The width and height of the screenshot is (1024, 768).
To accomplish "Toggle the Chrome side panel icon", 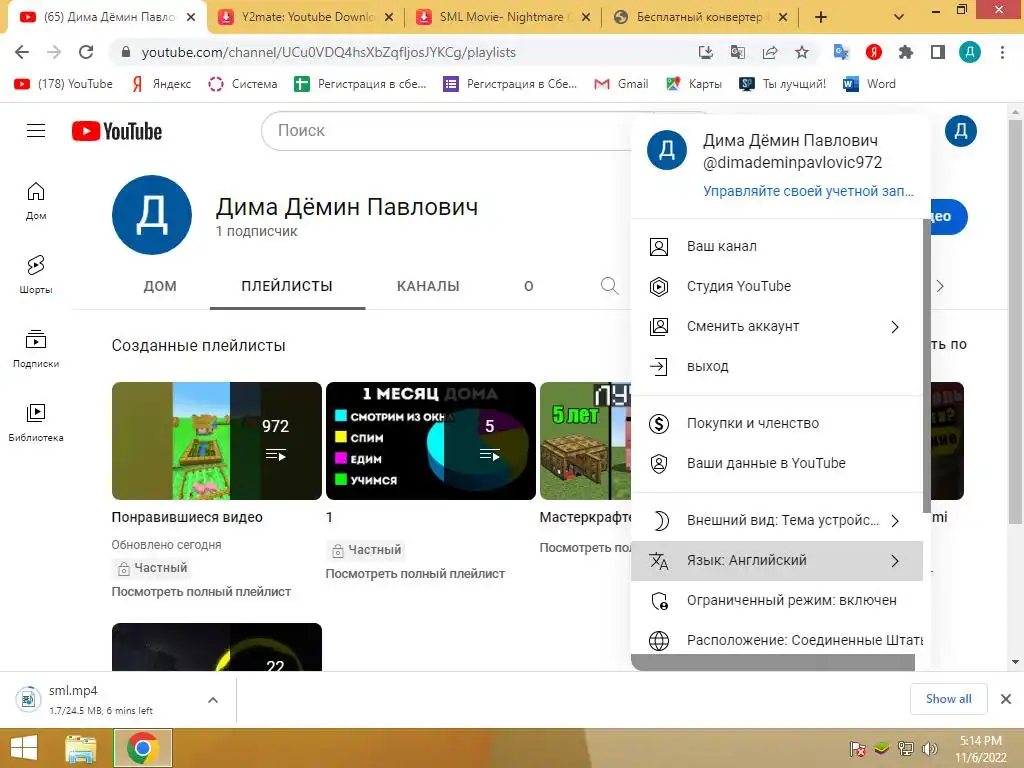I will point(938,52).
